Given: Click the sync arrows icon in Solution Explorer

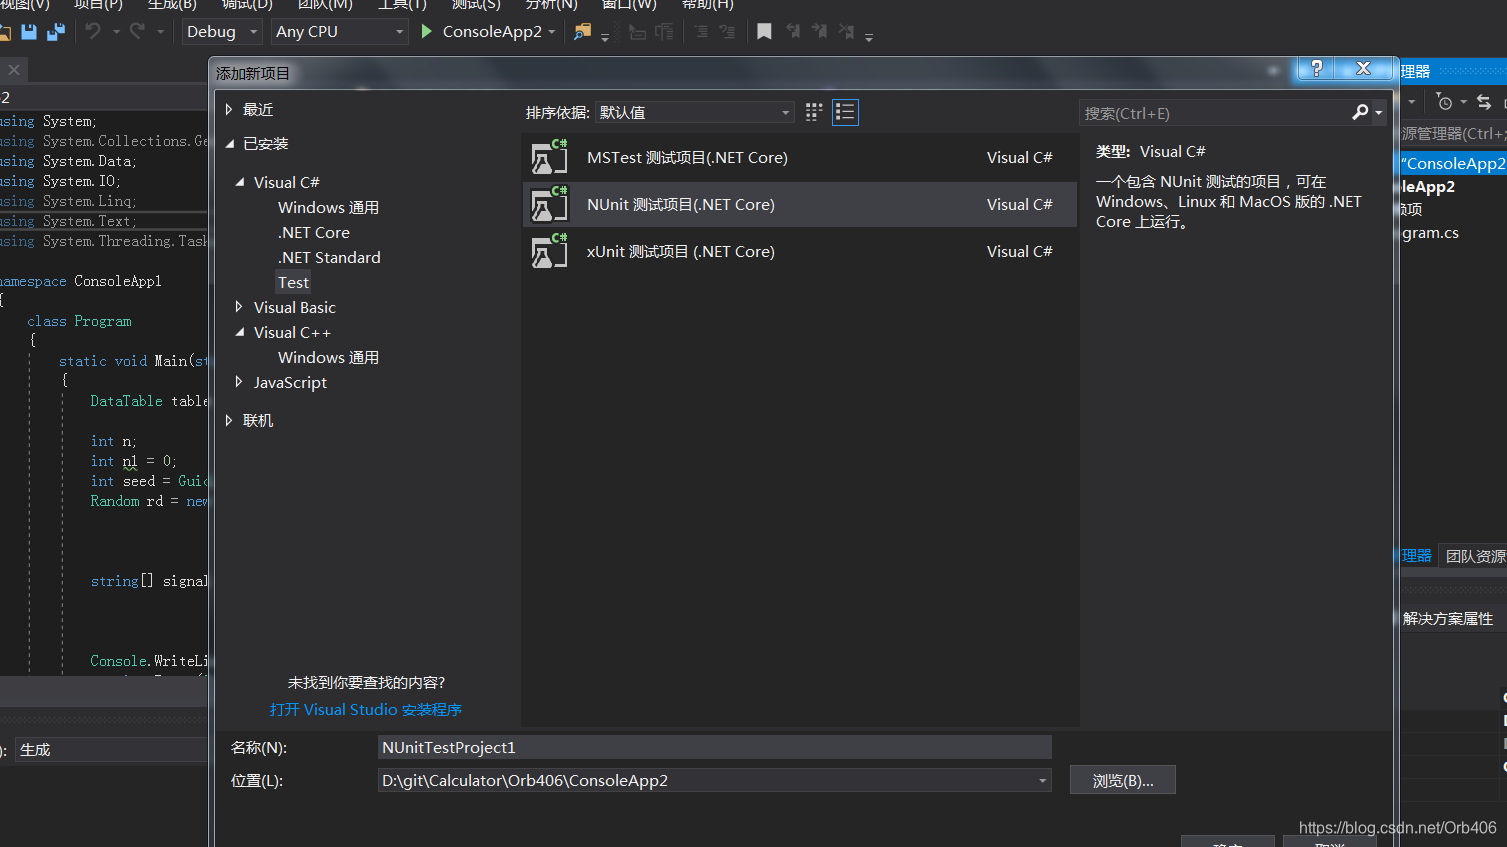Looking at the screenshot, I should point(1484,102).
